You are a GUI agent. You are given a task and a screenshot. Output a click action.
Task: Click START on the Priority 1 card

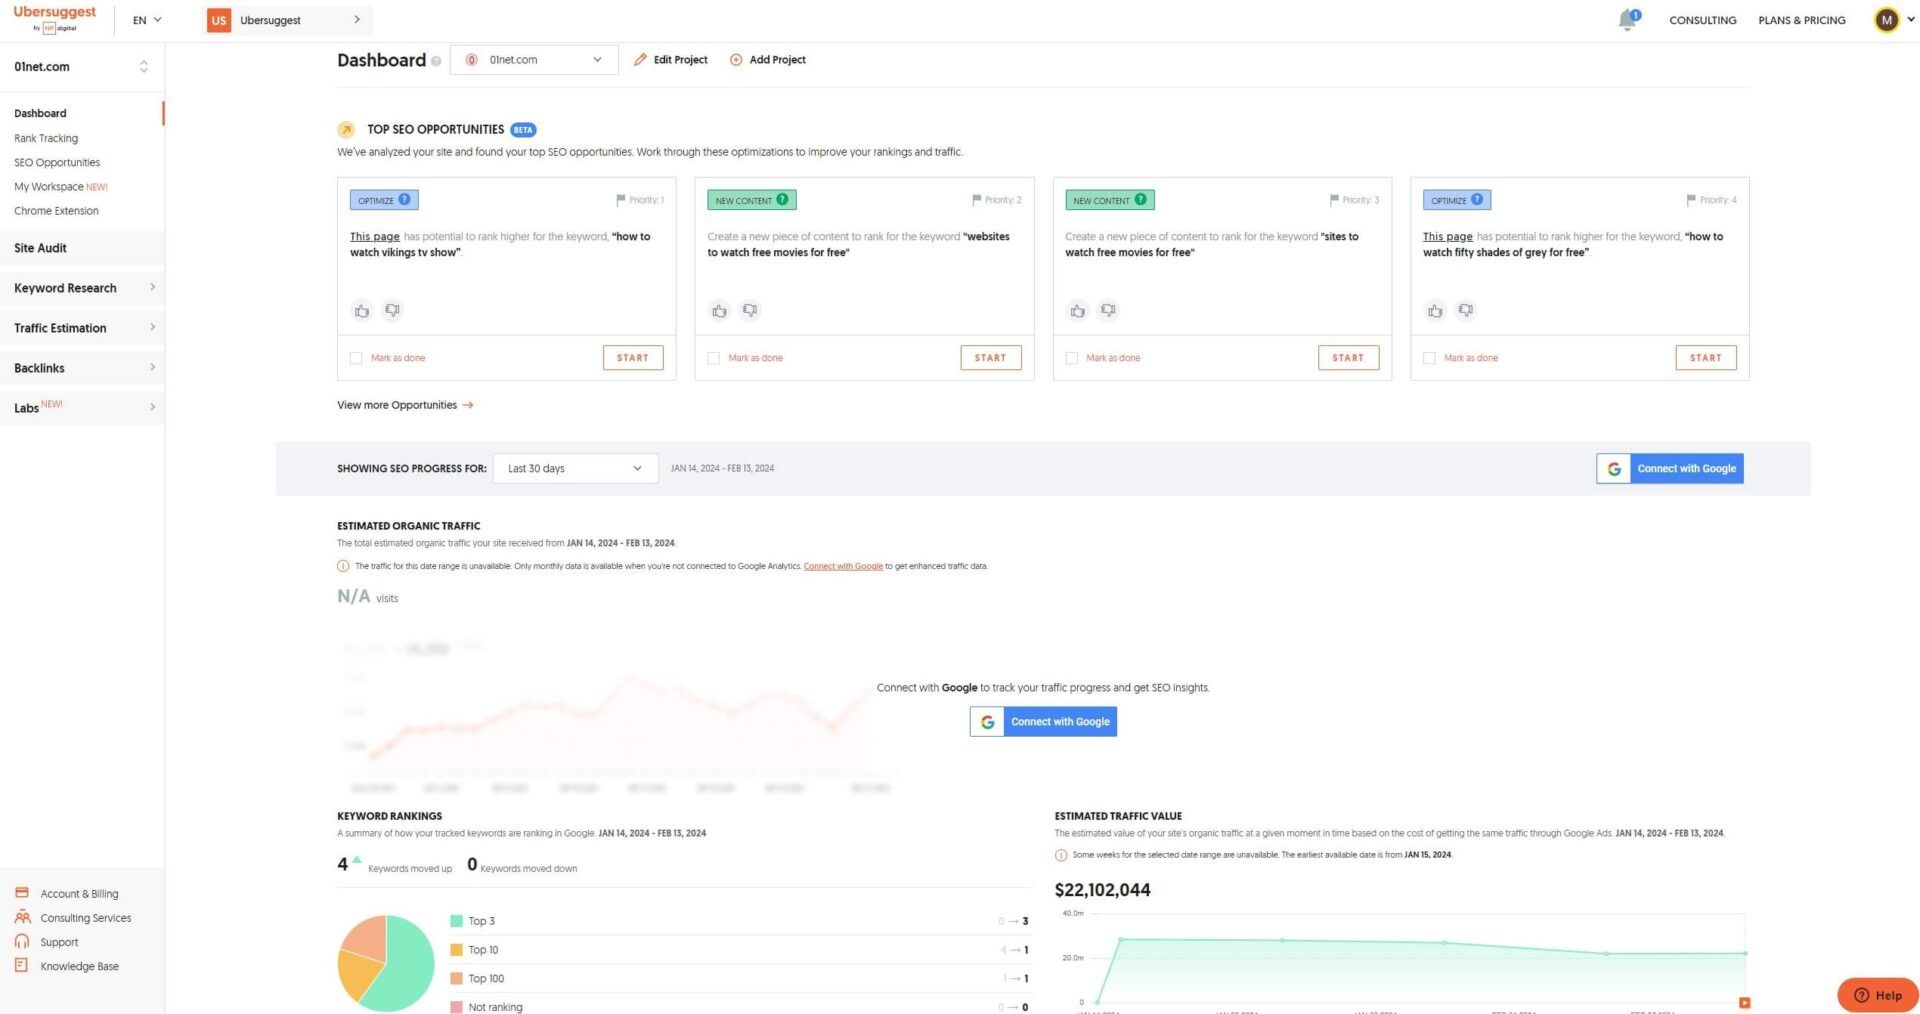(x=633, y=358)
